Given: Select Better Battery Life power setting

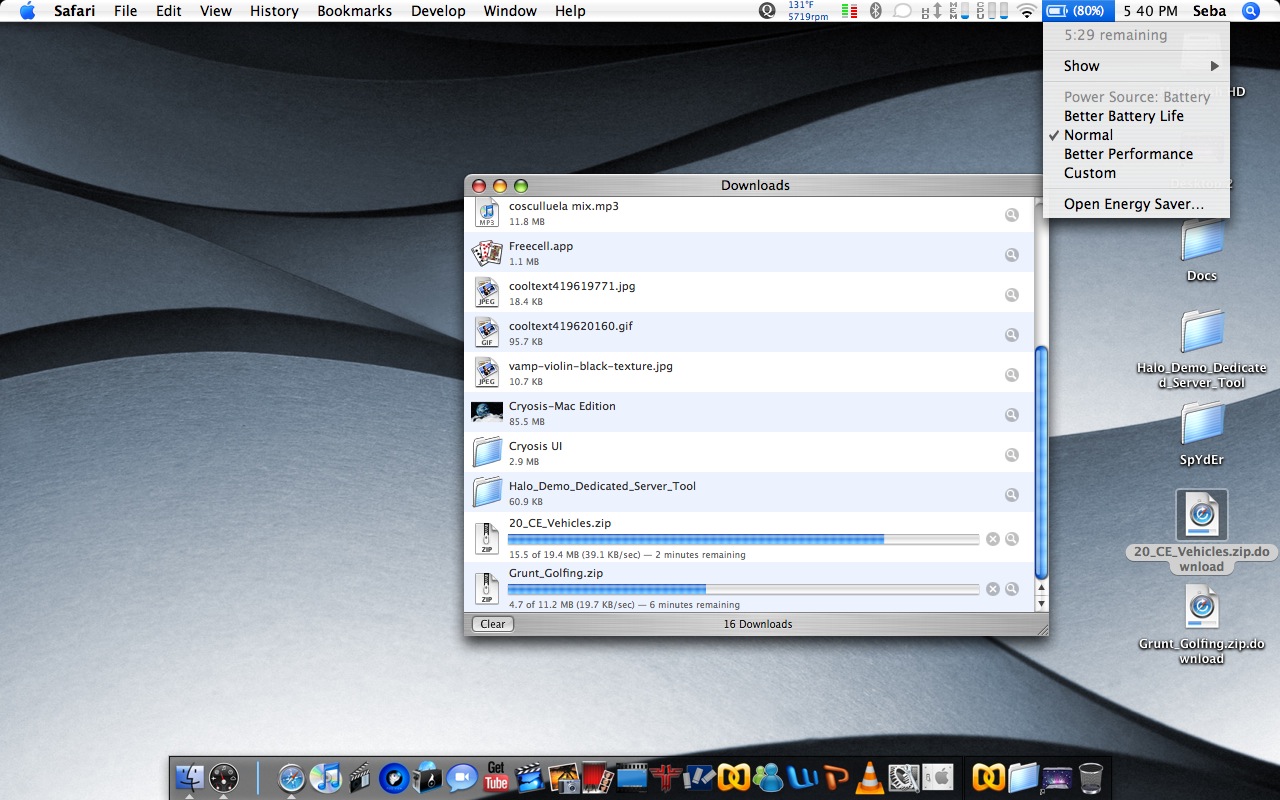Looking at the screenshot, I should click(1136, 116).
